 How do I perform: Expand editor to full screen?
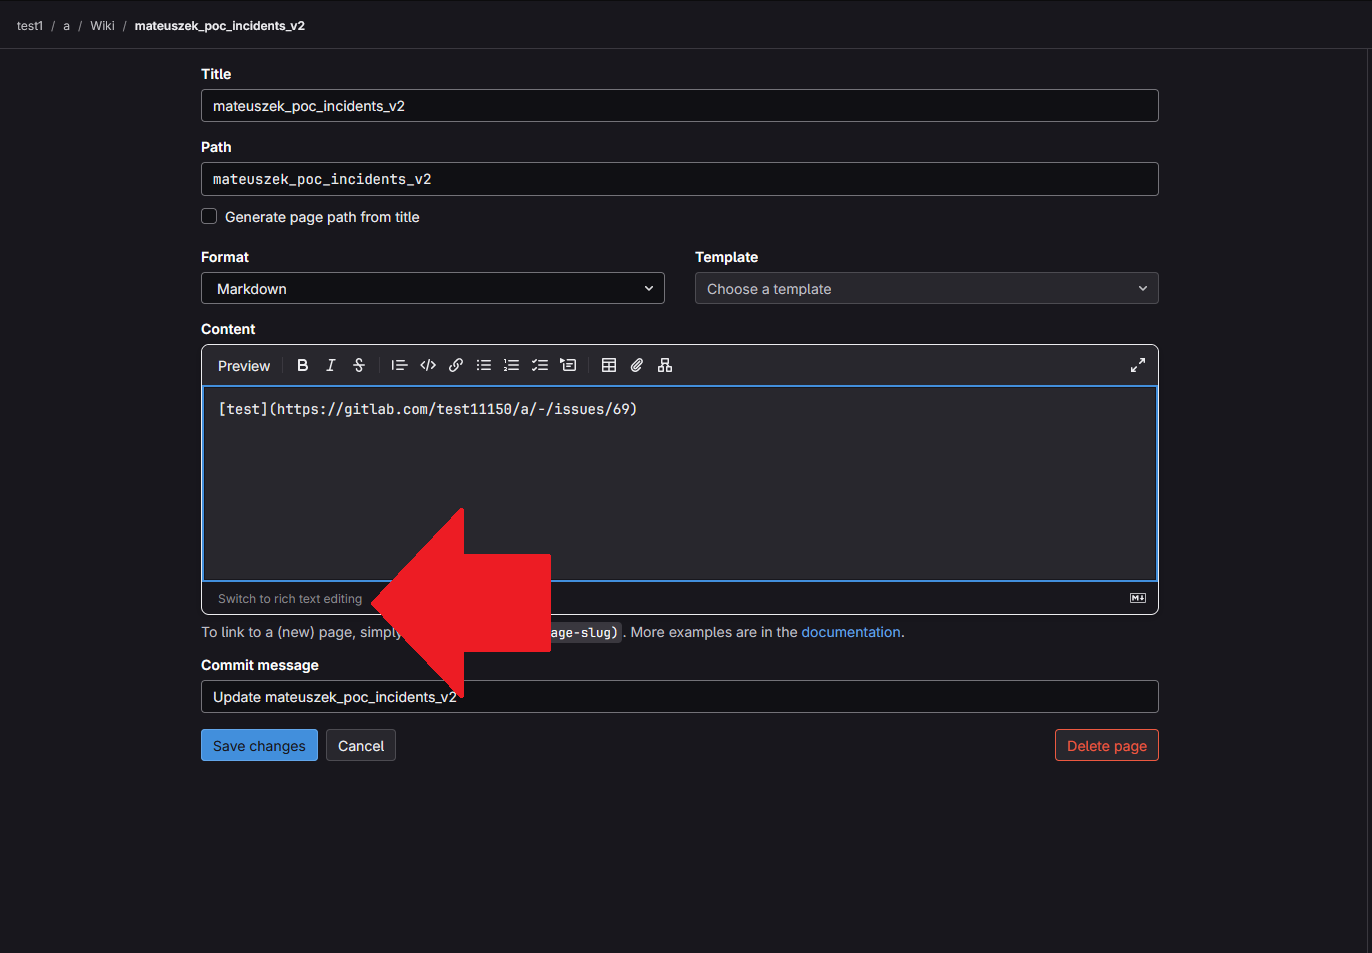(1138, 366)
